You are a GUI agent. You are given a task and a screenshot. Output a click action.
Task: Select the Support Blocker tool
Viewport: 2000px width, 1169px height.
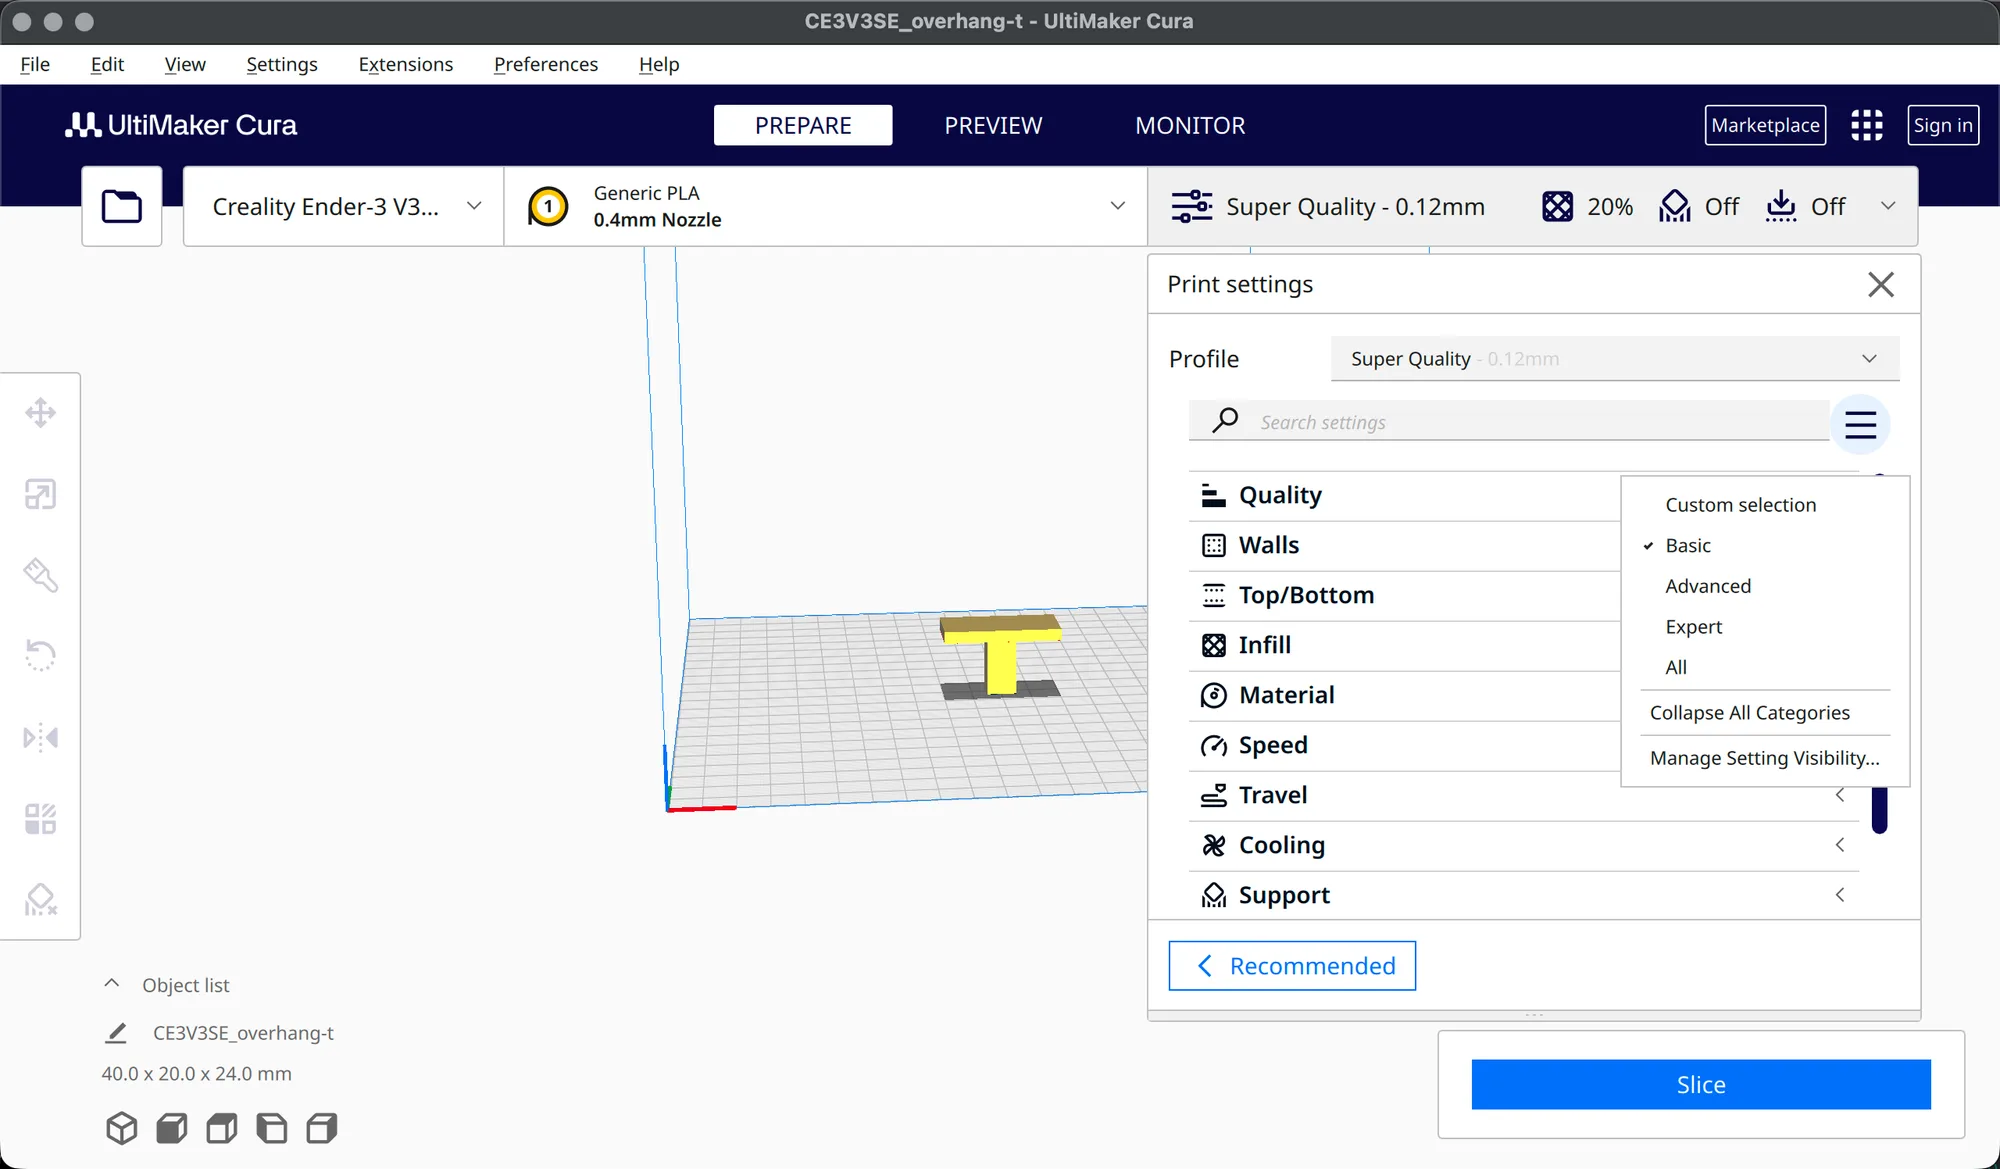point(40,900)
